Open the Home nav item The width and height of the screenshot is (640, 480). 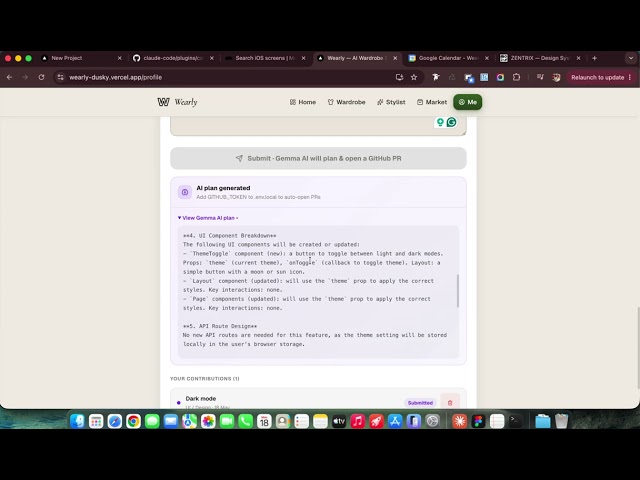(303, 102)
